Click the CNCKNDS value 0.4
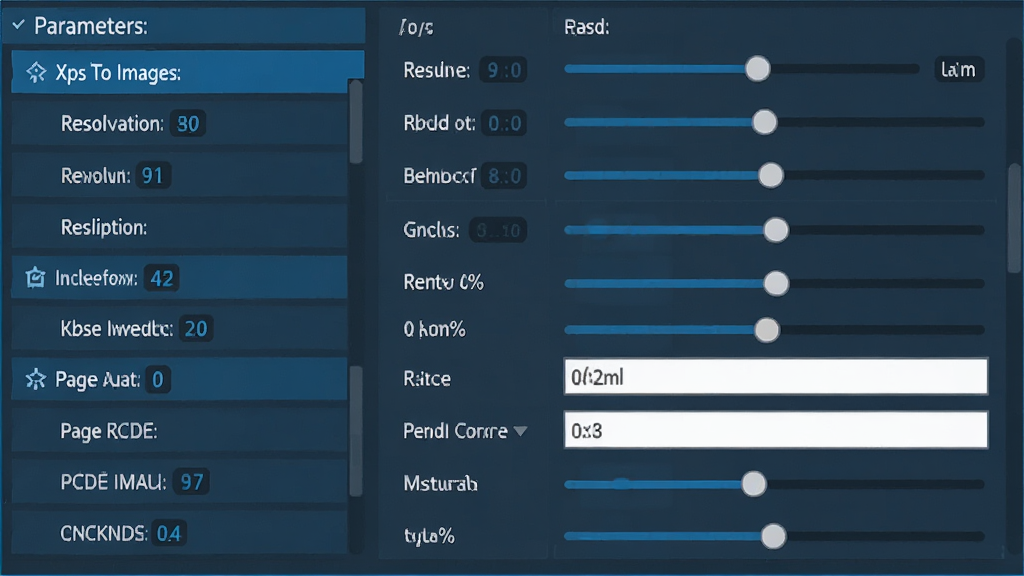Viewport: 1024px width, 576px height. coord(168,534)
